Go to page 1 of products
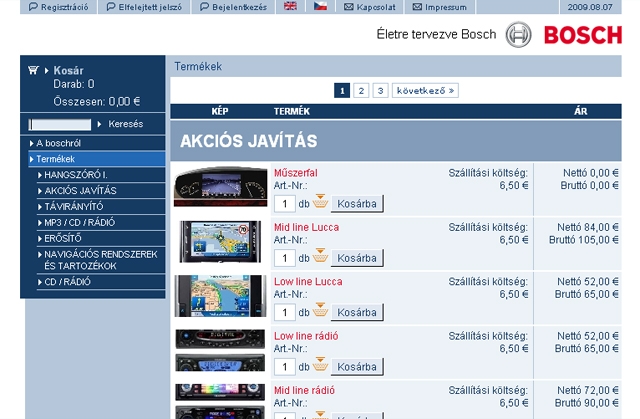 342,91
